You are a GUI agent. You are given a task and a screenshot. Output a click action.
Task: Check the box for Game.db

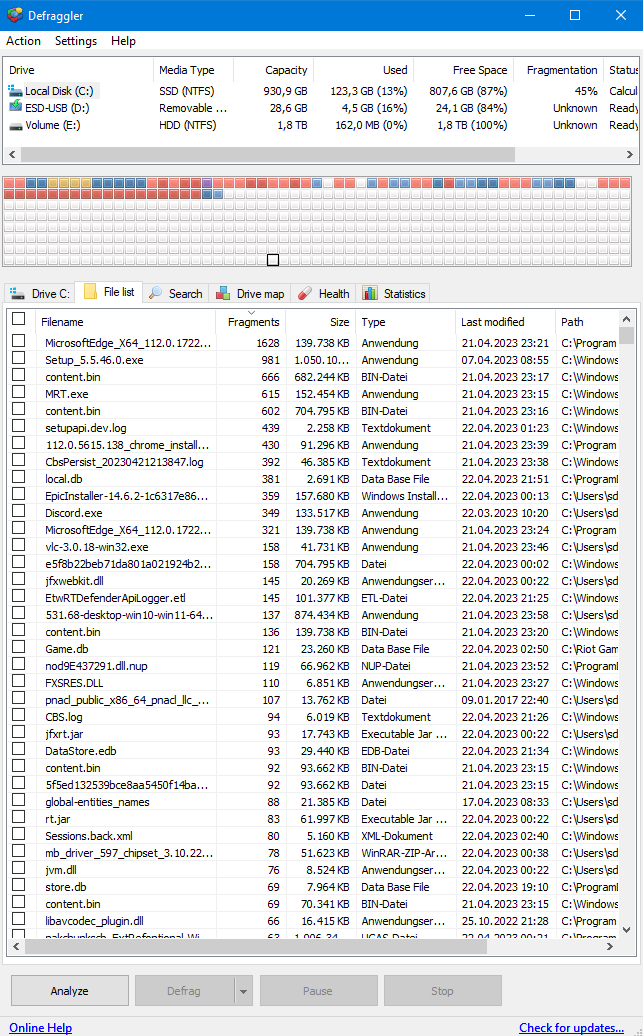[x=19, y=647]
